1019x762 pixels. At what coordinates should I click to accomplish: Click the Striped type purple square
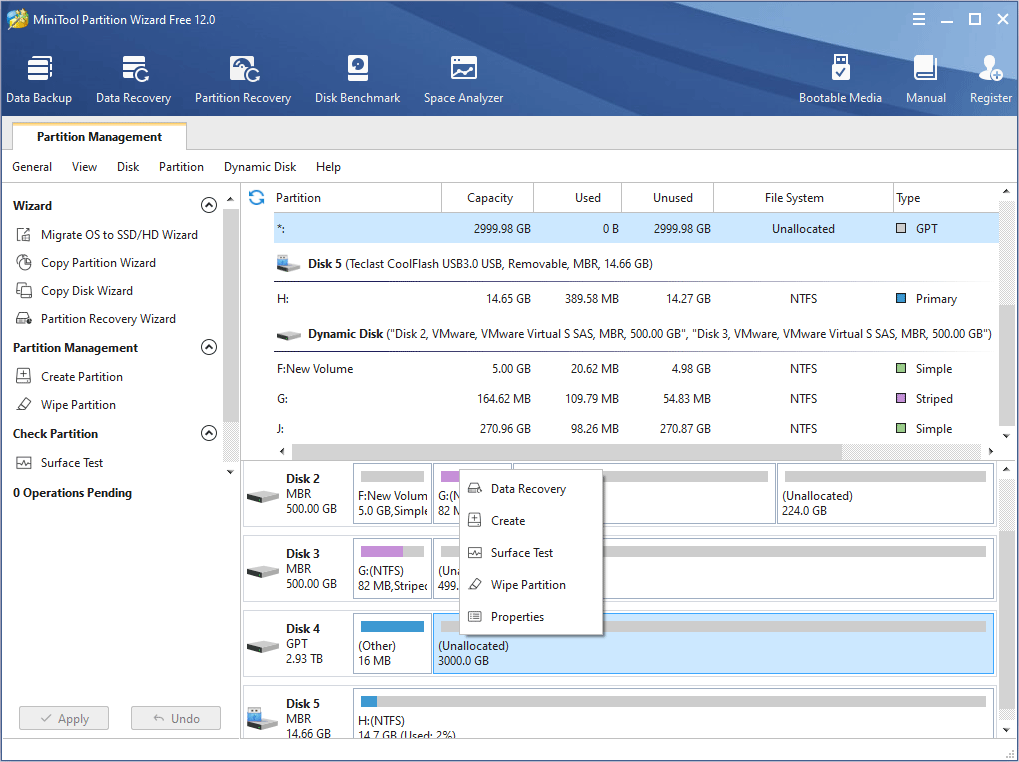(901, 398)
